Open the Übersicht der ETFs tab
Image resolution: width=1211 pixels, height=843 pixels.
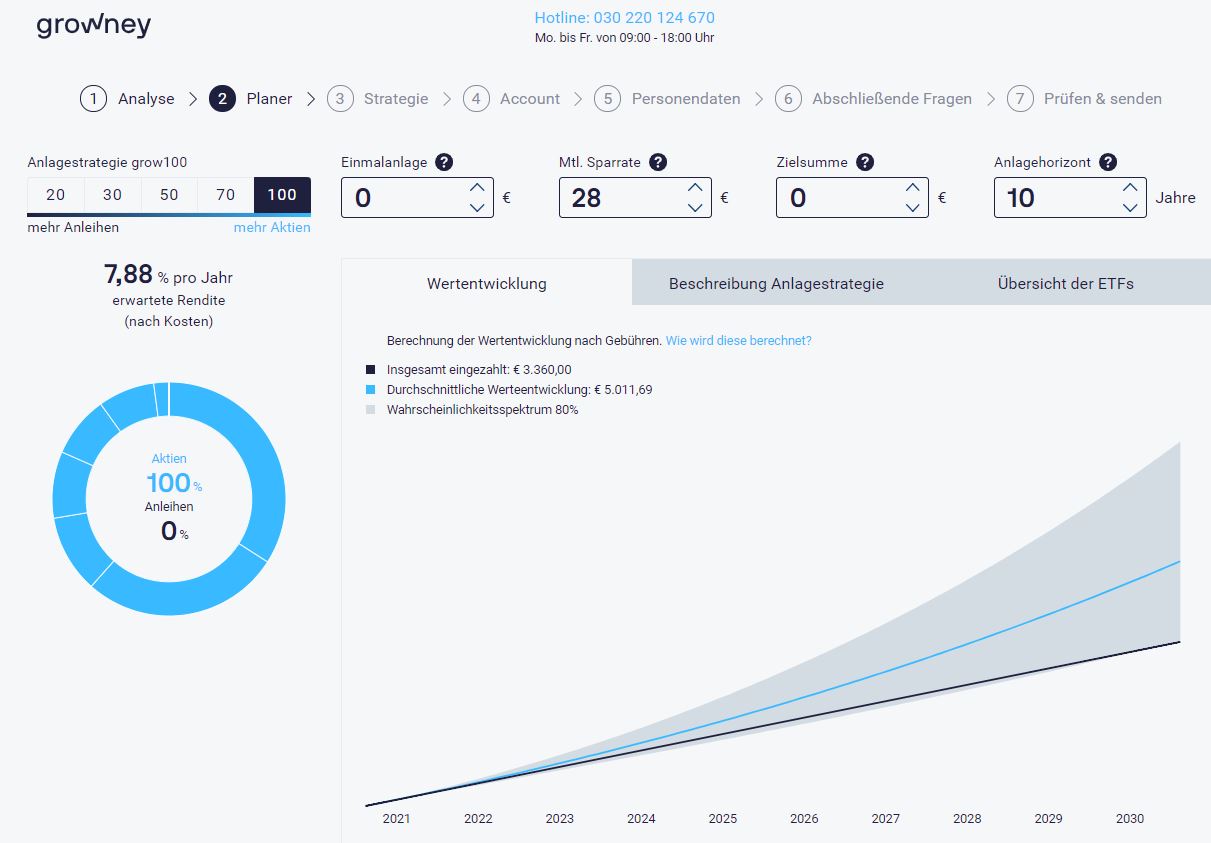[x=1065, y=283]
